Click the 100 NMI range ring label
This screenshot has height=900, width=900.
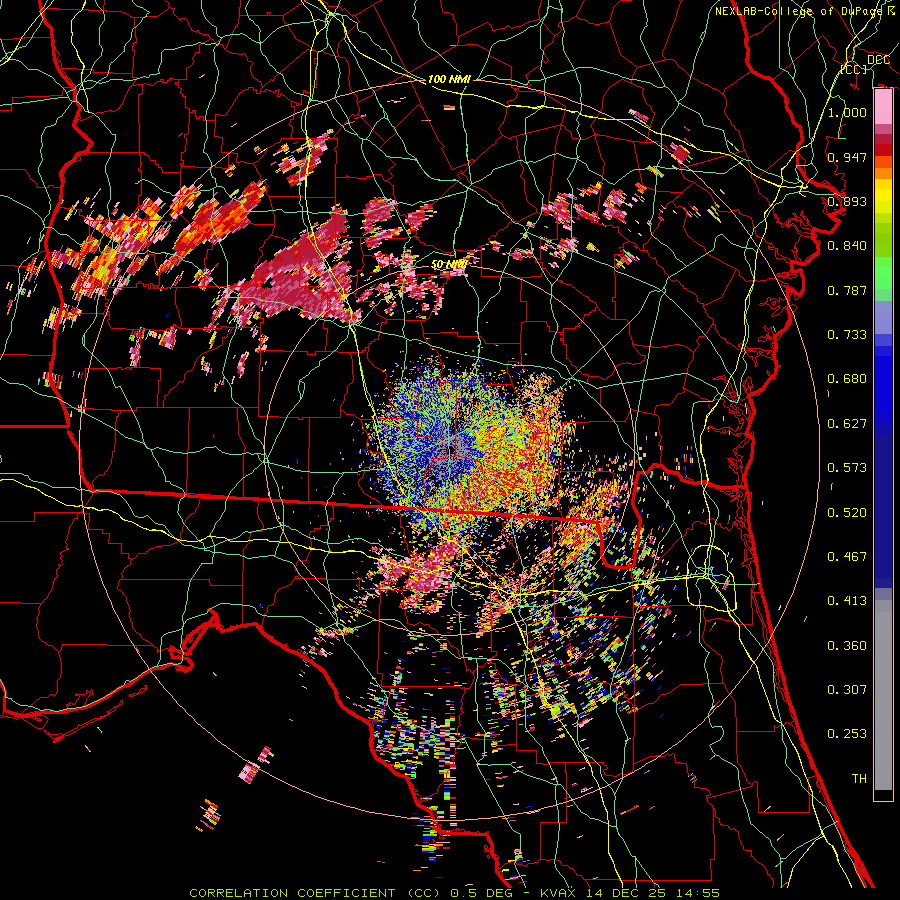click(x=449, y=79)
